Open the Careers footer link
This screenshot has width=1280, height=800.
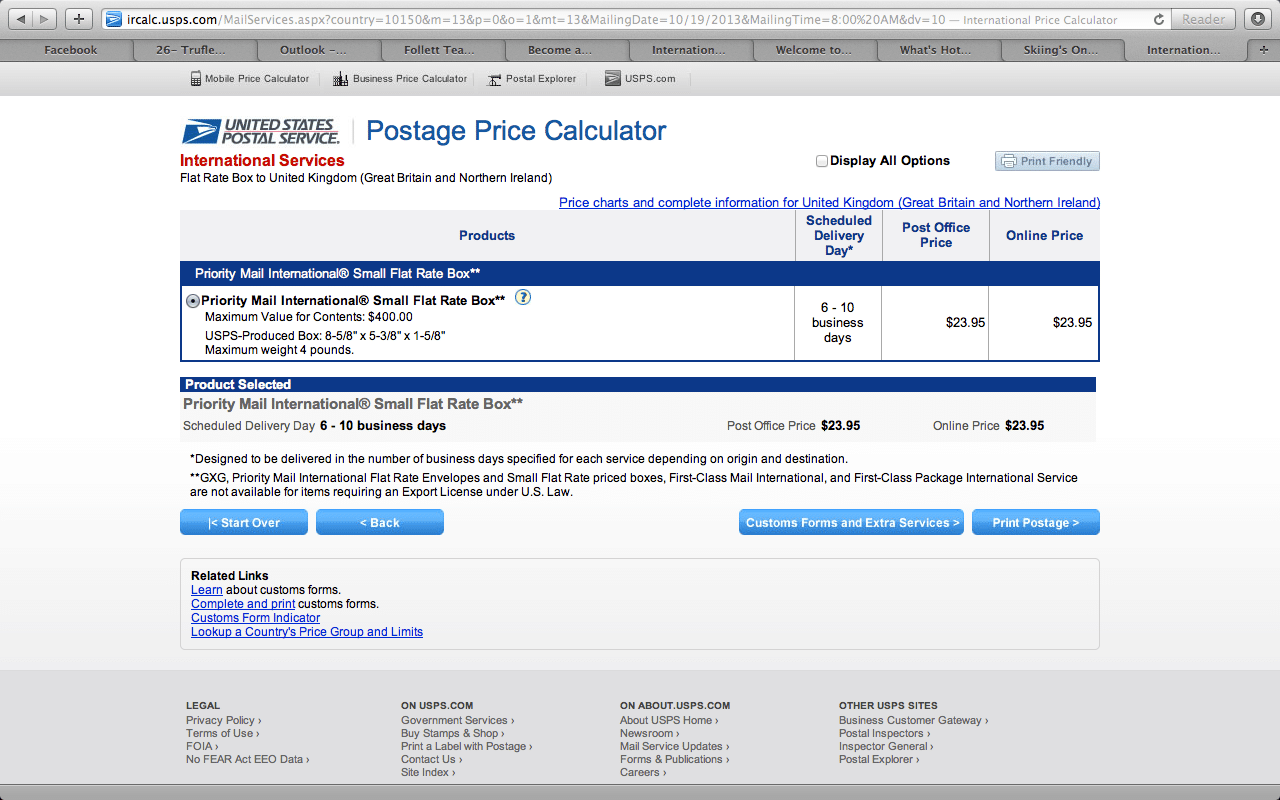tap(642, 772)
